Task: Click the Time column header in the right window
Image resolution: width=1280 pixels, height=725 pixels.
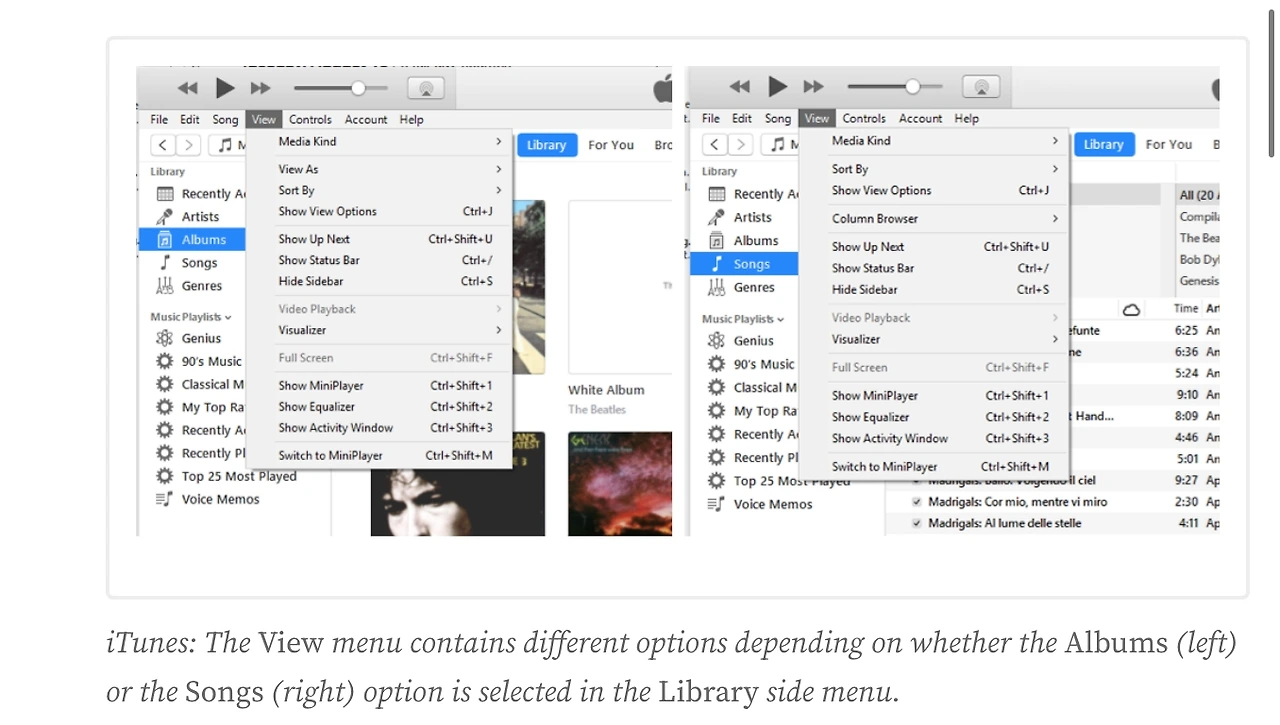Action: pyautogui.click(x=1185, y=309)
